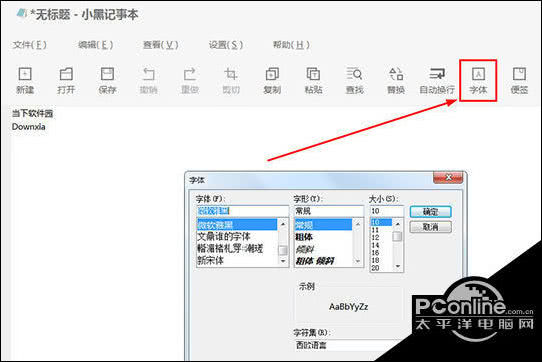
Task: Open the 编辑(E) menu
Action: click(95, 45)
